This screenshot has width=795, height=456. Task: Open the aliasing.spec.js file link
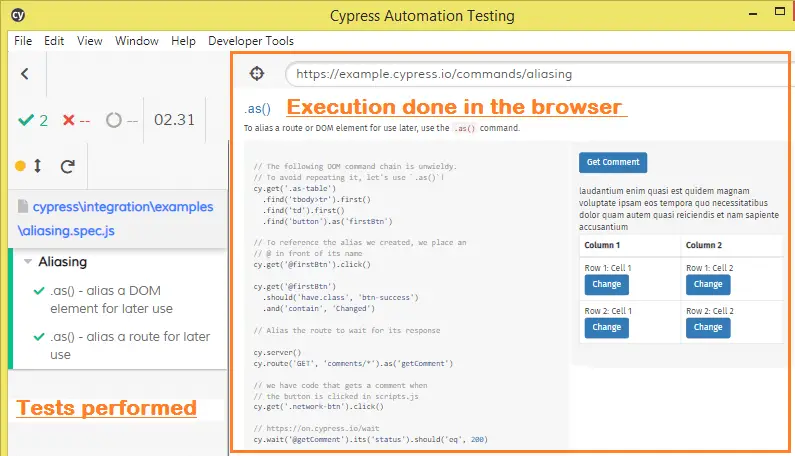point(116,219)
